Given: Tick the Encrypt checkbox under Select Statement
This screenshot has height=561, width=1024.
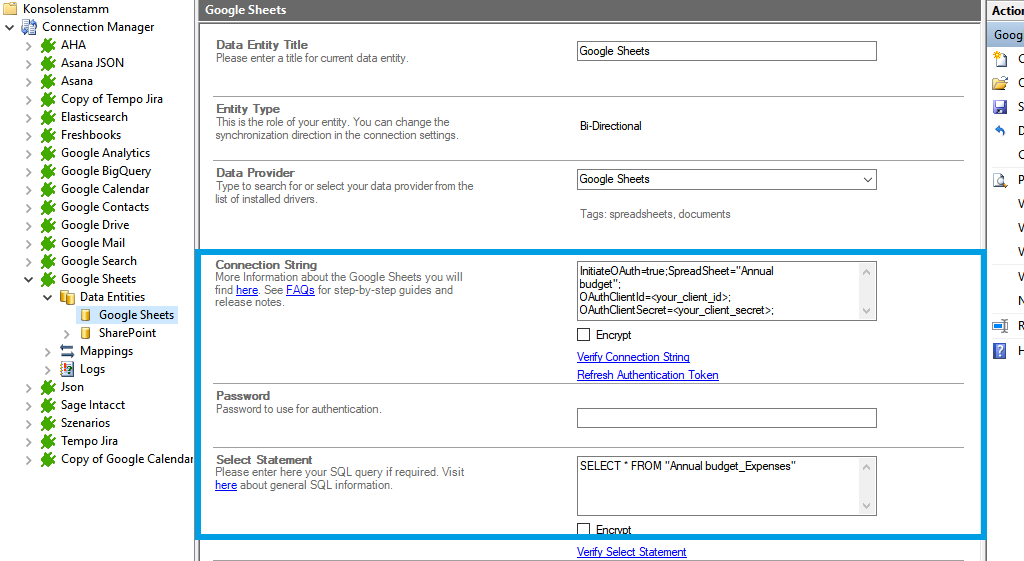Looking at the screenshot, I should point(584,530).
